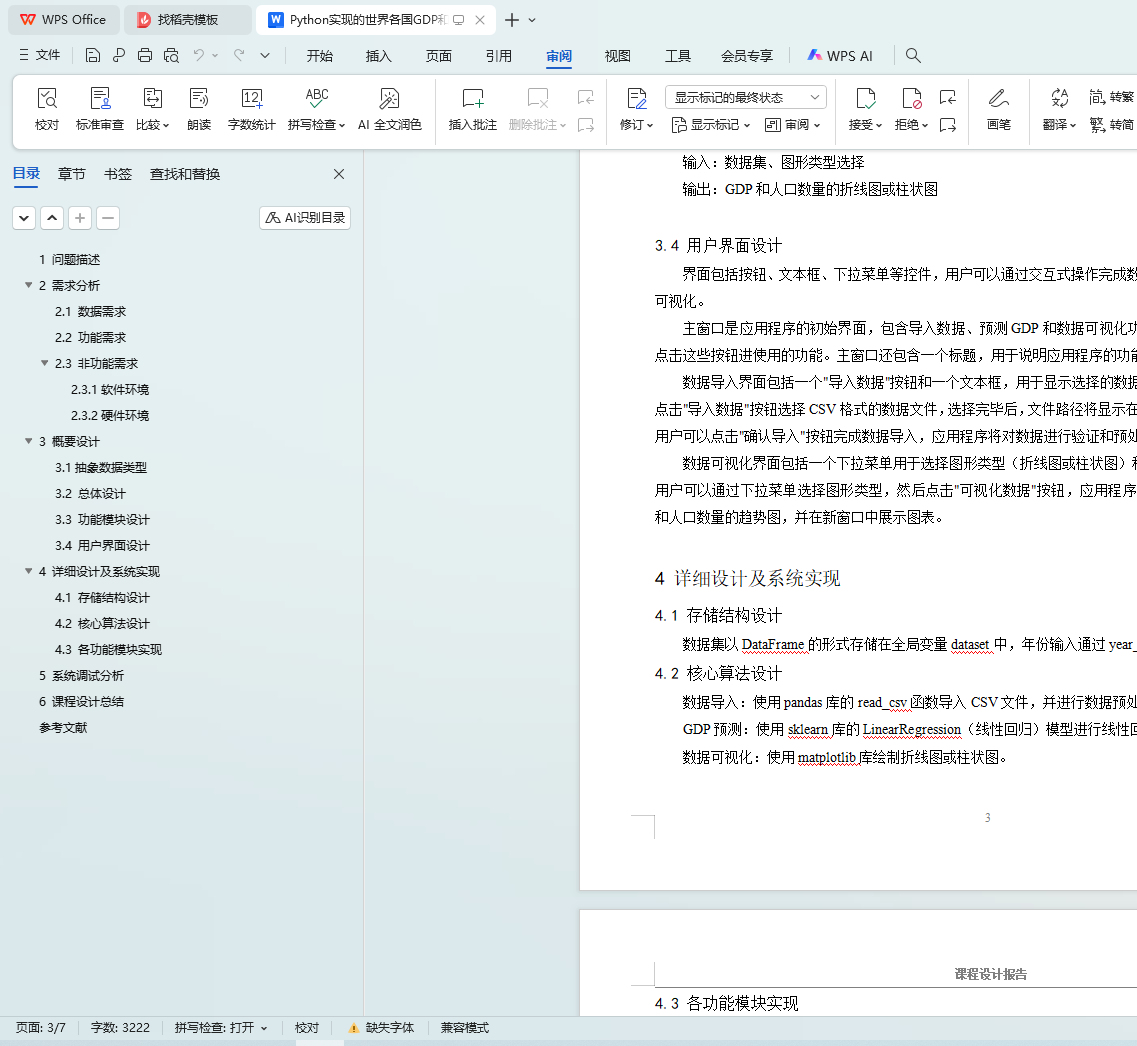This screenshot has width=1137, height=1046.
Task: Open 显示标记的最终状态 dropdown
Action: [746, 97]
